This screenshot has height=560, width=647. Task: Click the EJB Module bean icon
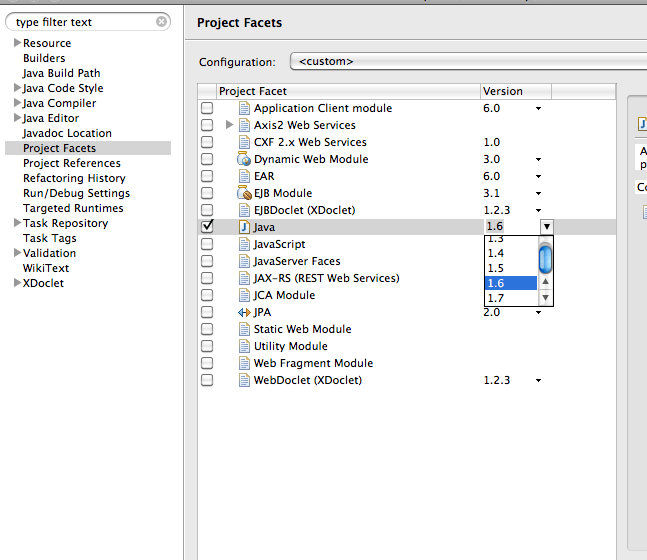(244, 193)
